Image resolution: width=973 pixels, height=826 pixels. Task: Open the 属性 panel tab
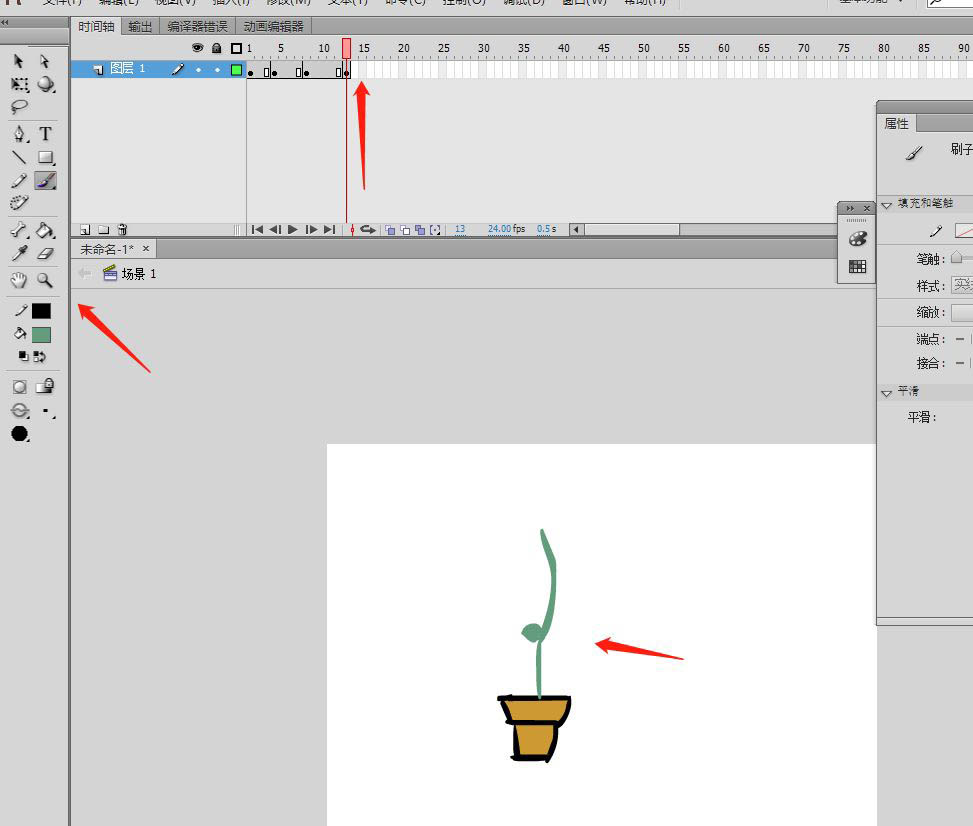[x=896, y=123]
